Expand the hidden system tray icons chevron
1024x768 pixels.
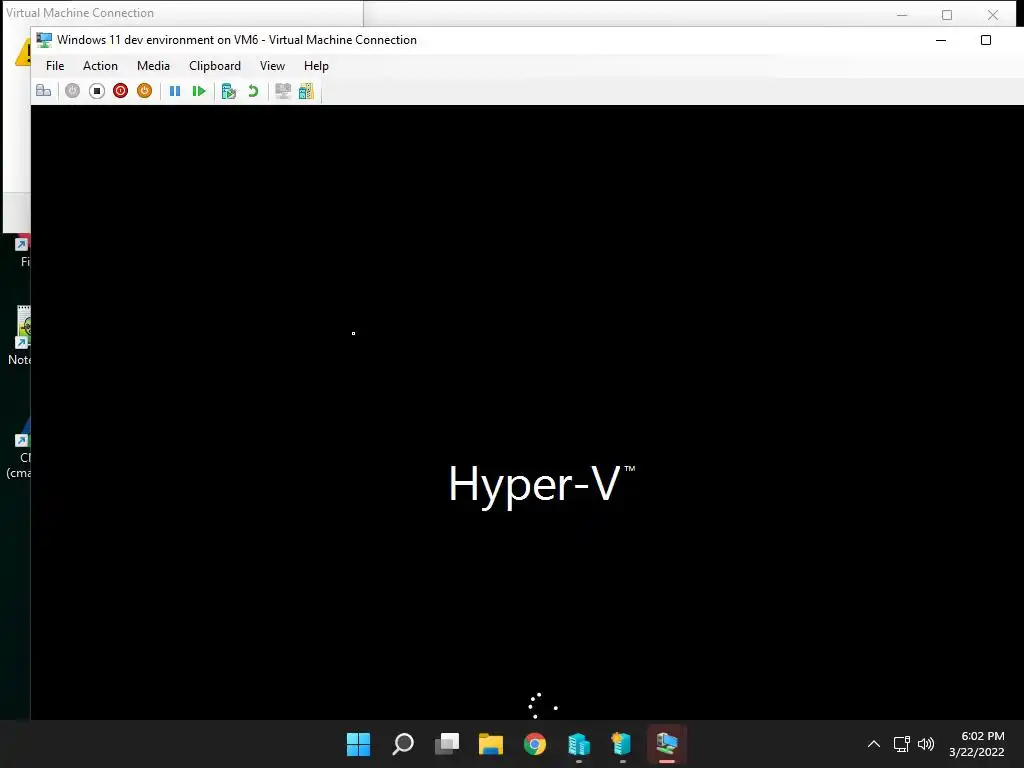tap(874, 744)
